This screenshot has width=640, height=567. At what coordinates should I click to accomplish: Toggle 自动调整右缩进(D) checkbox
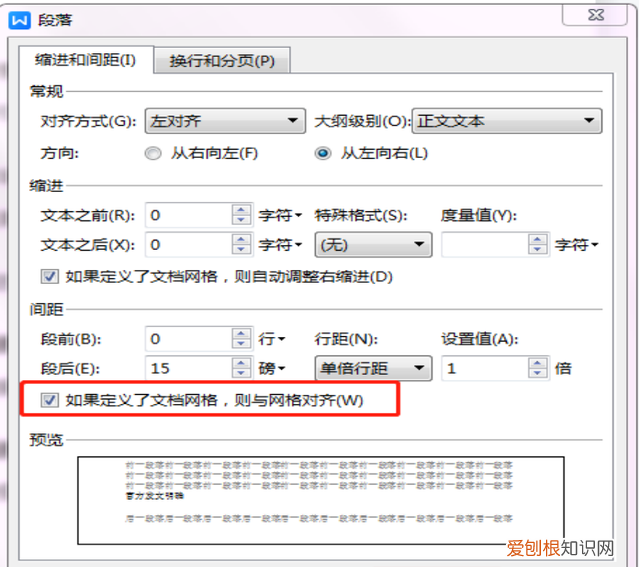tap(49, 277)
